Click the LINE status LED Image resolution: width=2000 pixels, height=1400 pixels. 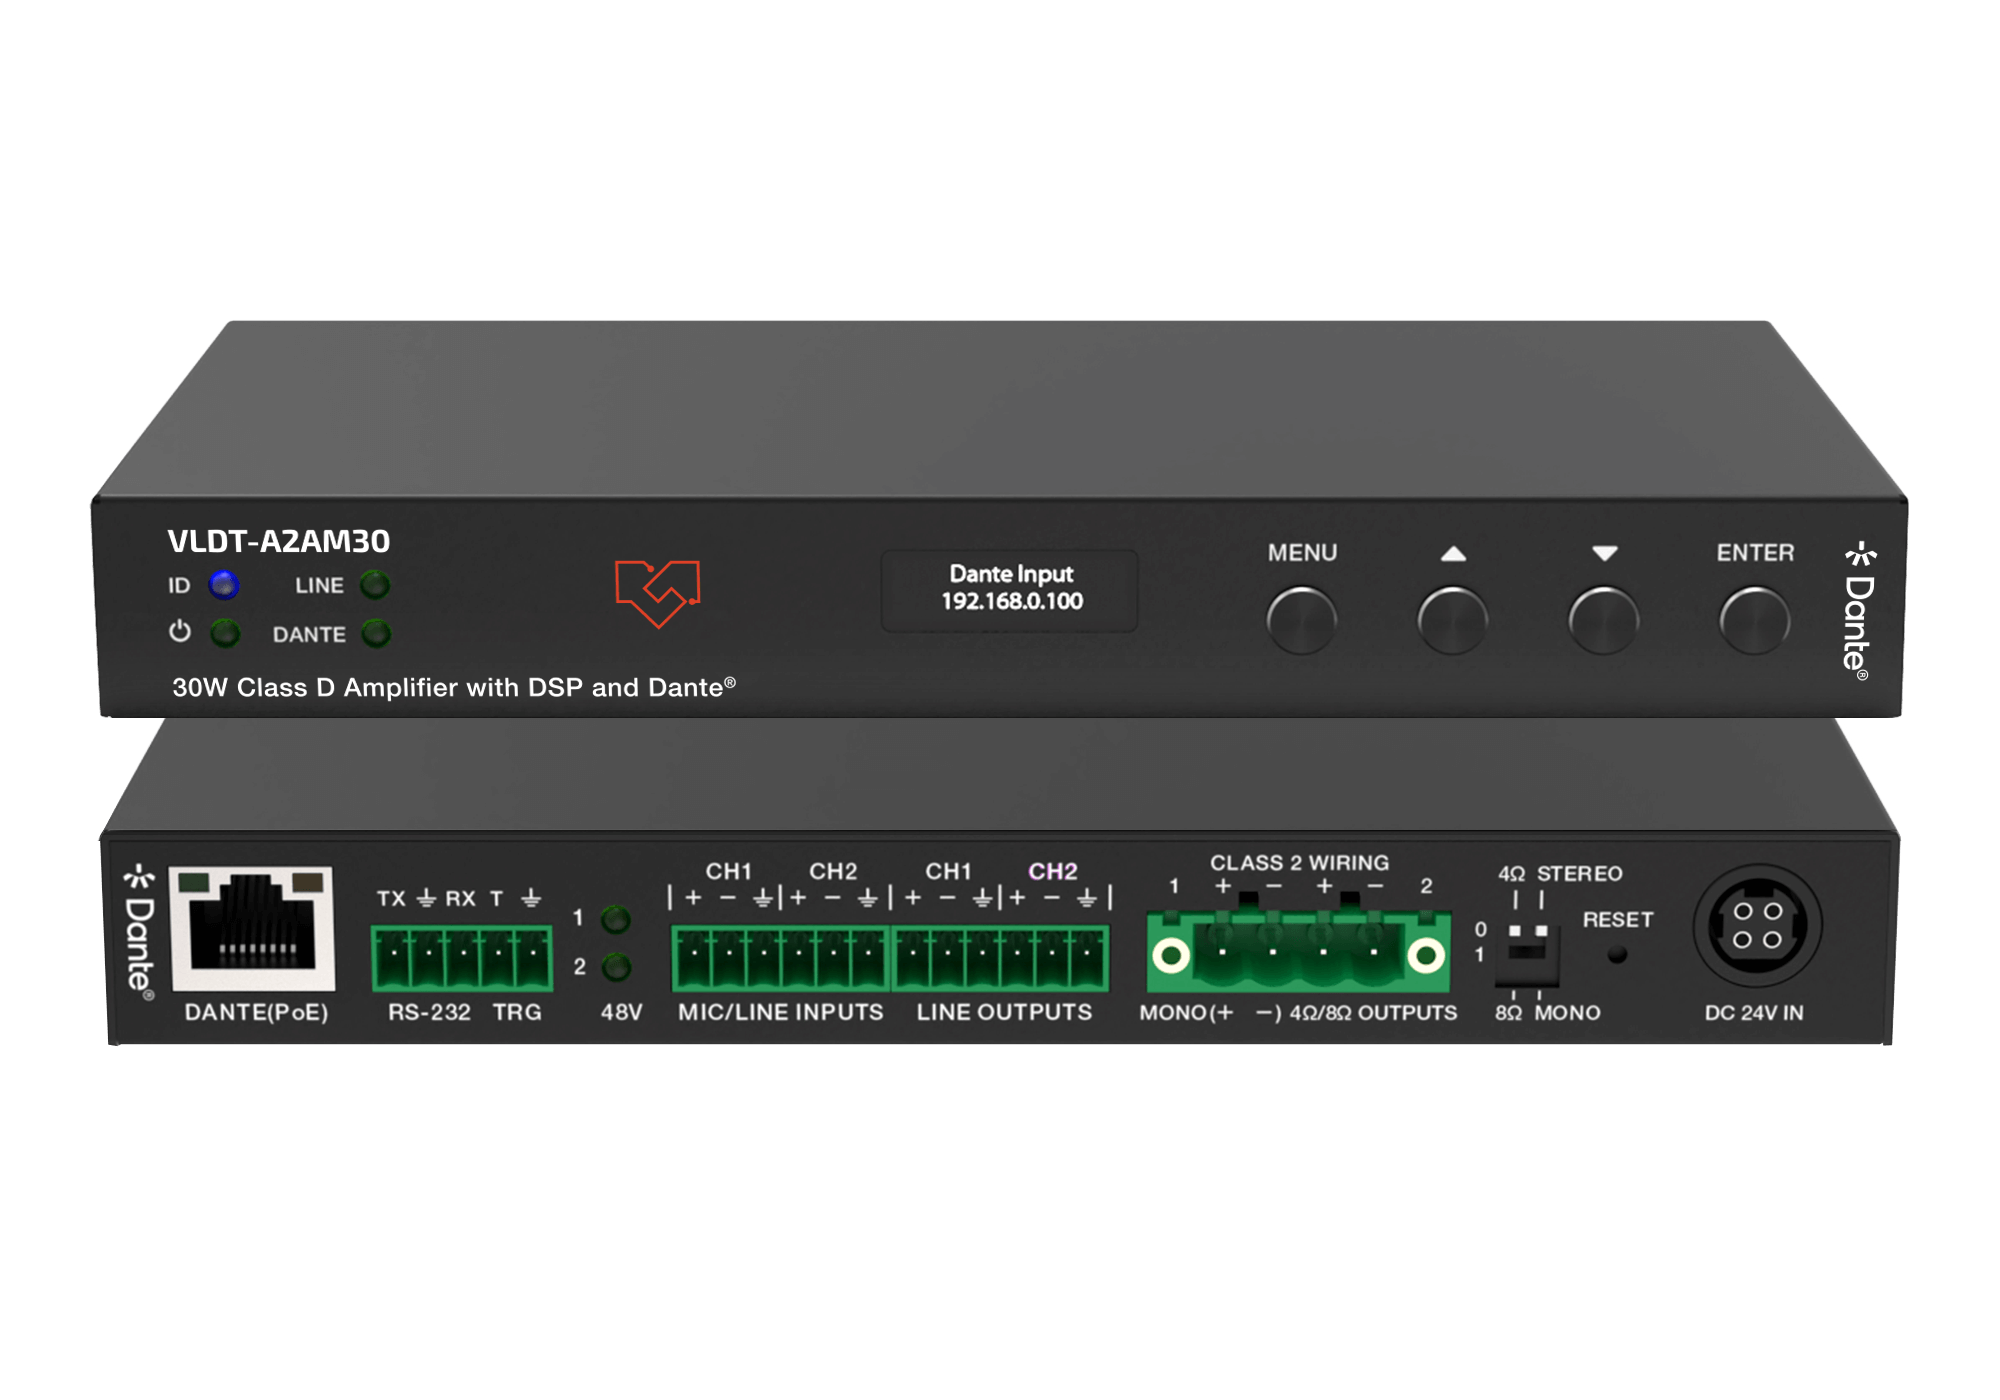point(375,584)
